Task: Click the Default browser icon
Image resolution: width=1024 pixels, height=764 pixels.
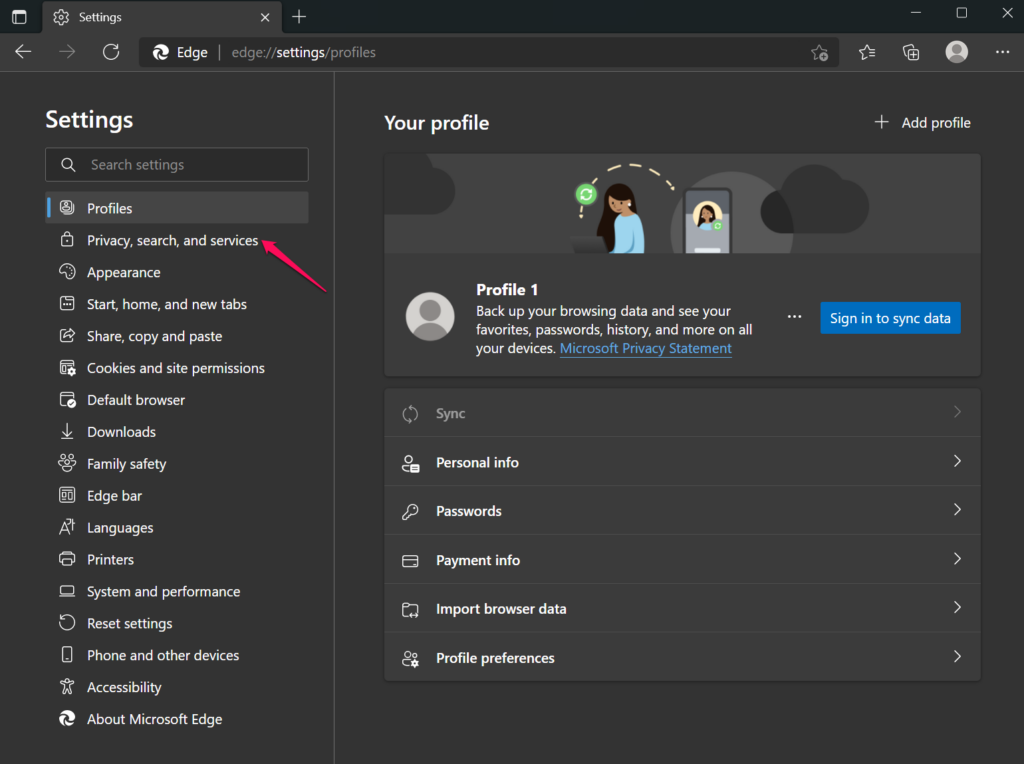Action: [67, 400]
